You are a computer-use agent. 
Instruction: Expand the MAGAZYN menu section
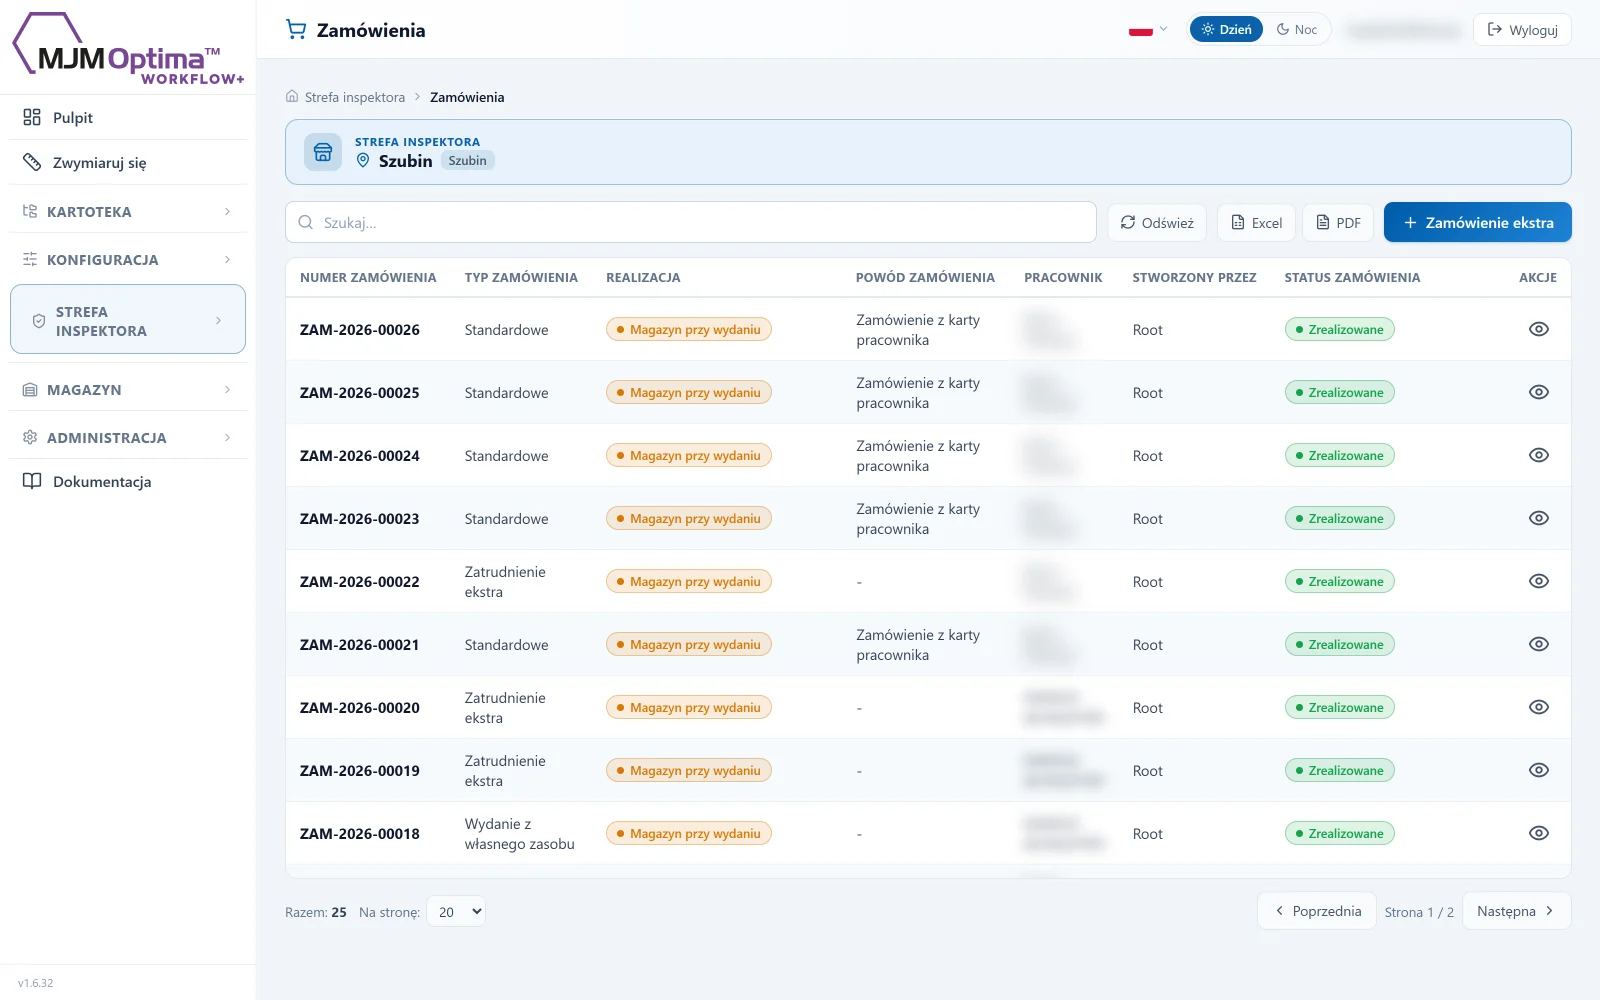click(x=128, y=389)
